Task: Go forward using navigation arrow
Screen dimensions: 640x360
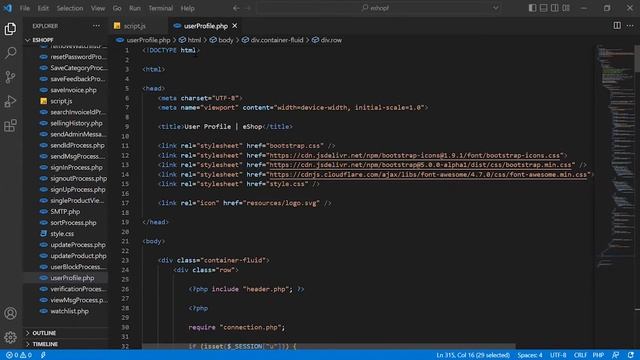Action: click(247, 8)
